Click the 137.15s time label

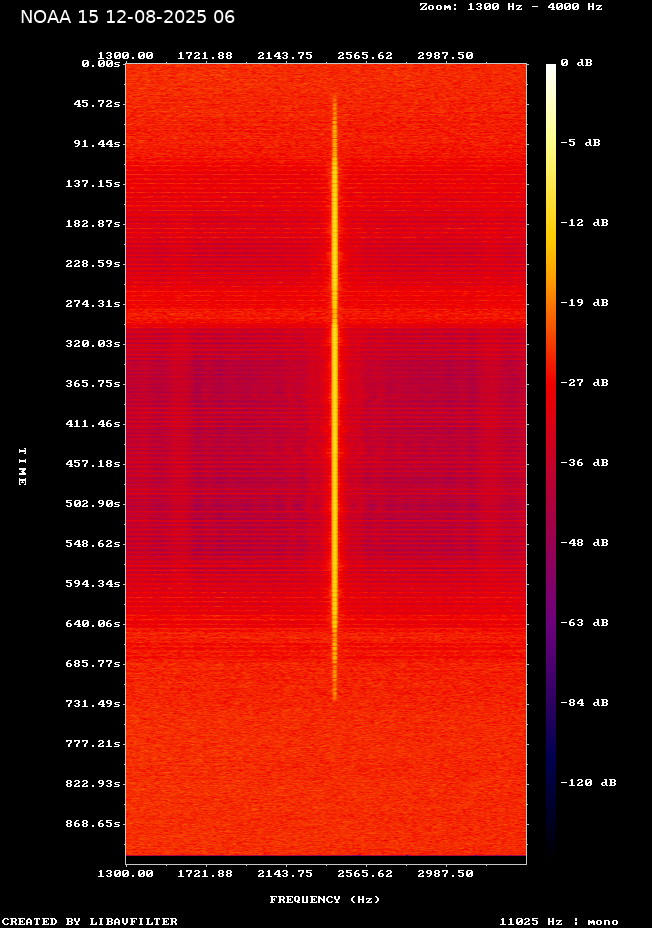pyautogui.click(x=93, y=183)
